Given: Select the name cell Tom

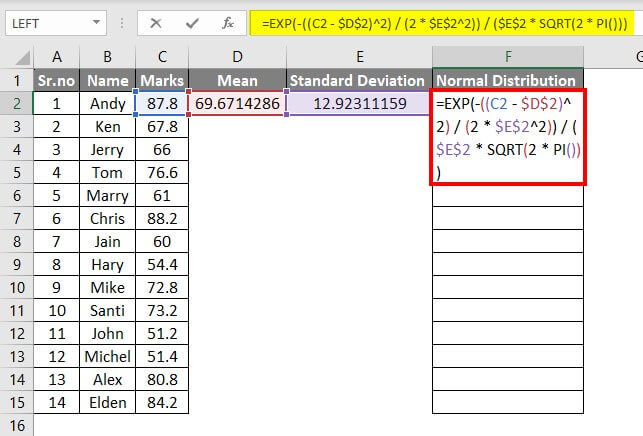Looking at the screenshot, I should click(x=107, y=172).
